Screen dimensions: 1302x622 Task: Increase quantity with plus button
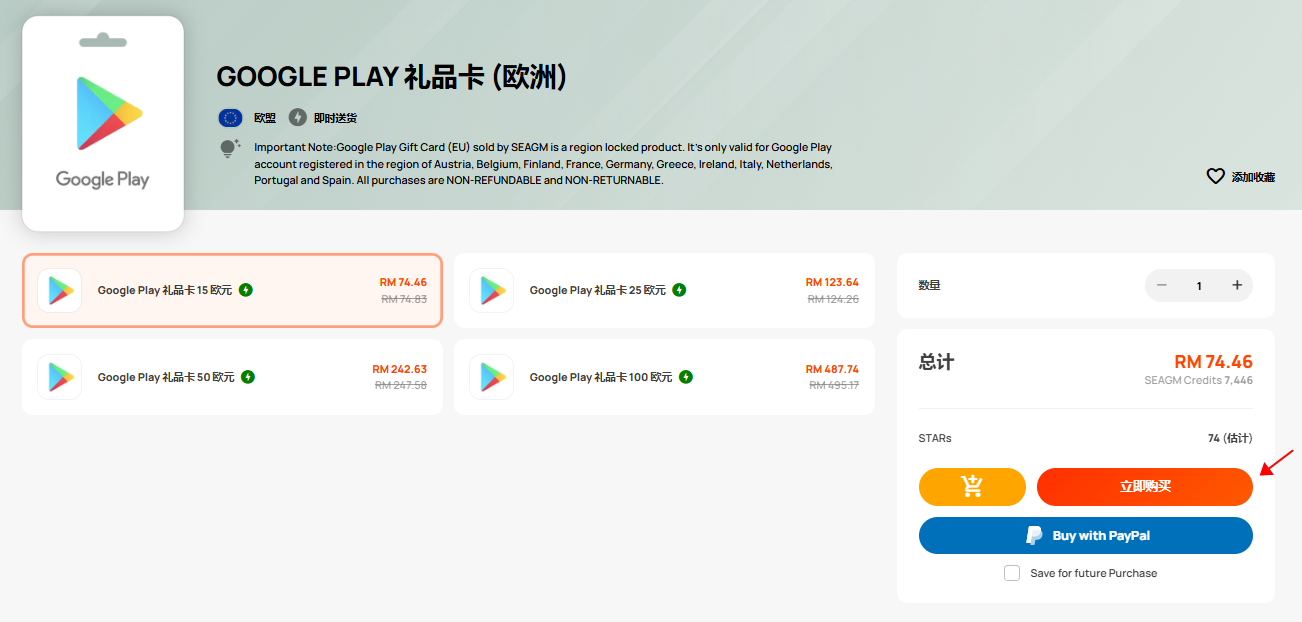pyautogui.click(x=1237, y=285)
